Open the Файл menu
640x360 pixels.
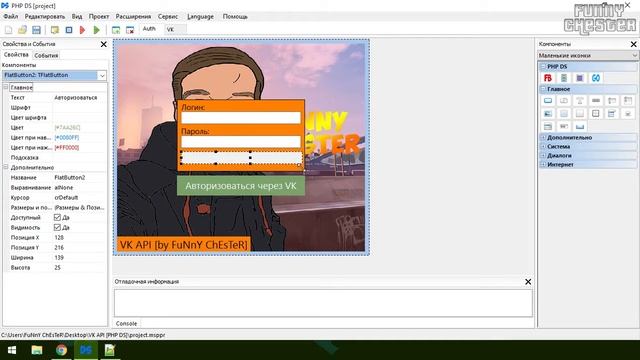(11, 16)
